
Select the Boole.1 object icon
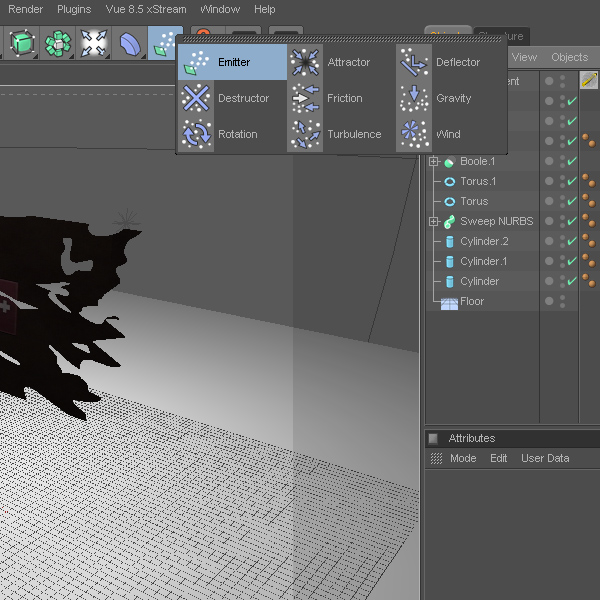point(450,162)
